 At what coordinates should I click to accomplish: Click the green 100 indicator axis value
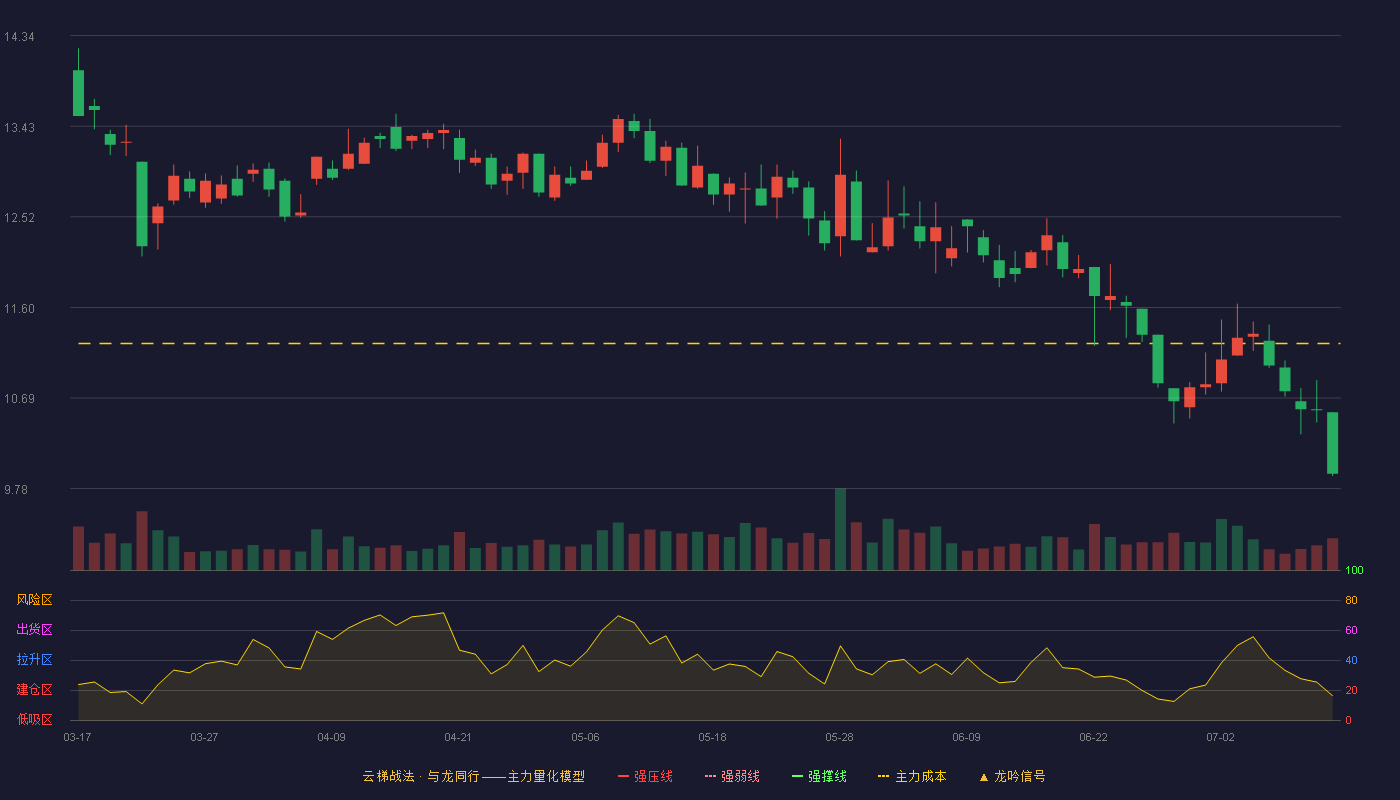(x=1354, y=571)
